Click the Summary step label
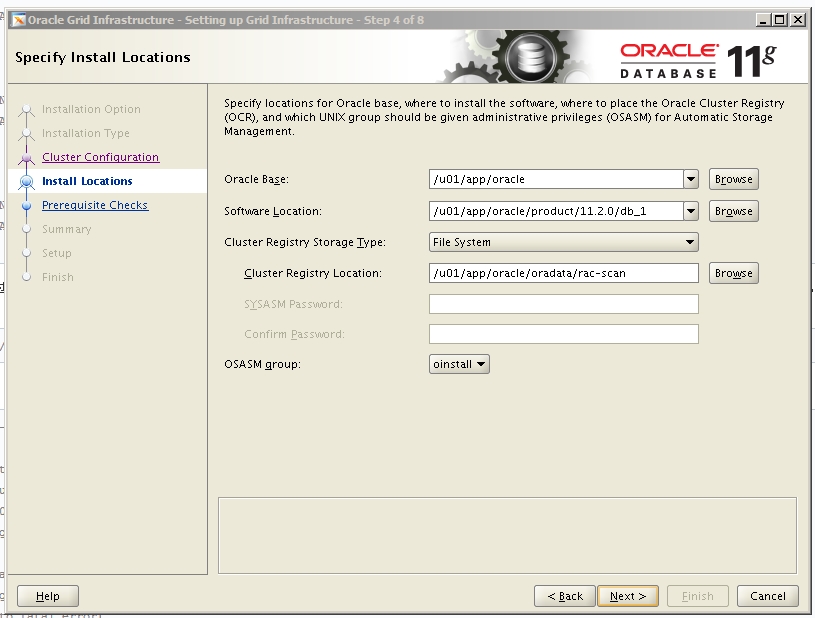This screenshot has height=618, width=815. pyautogui.click(x=67, y=229)
